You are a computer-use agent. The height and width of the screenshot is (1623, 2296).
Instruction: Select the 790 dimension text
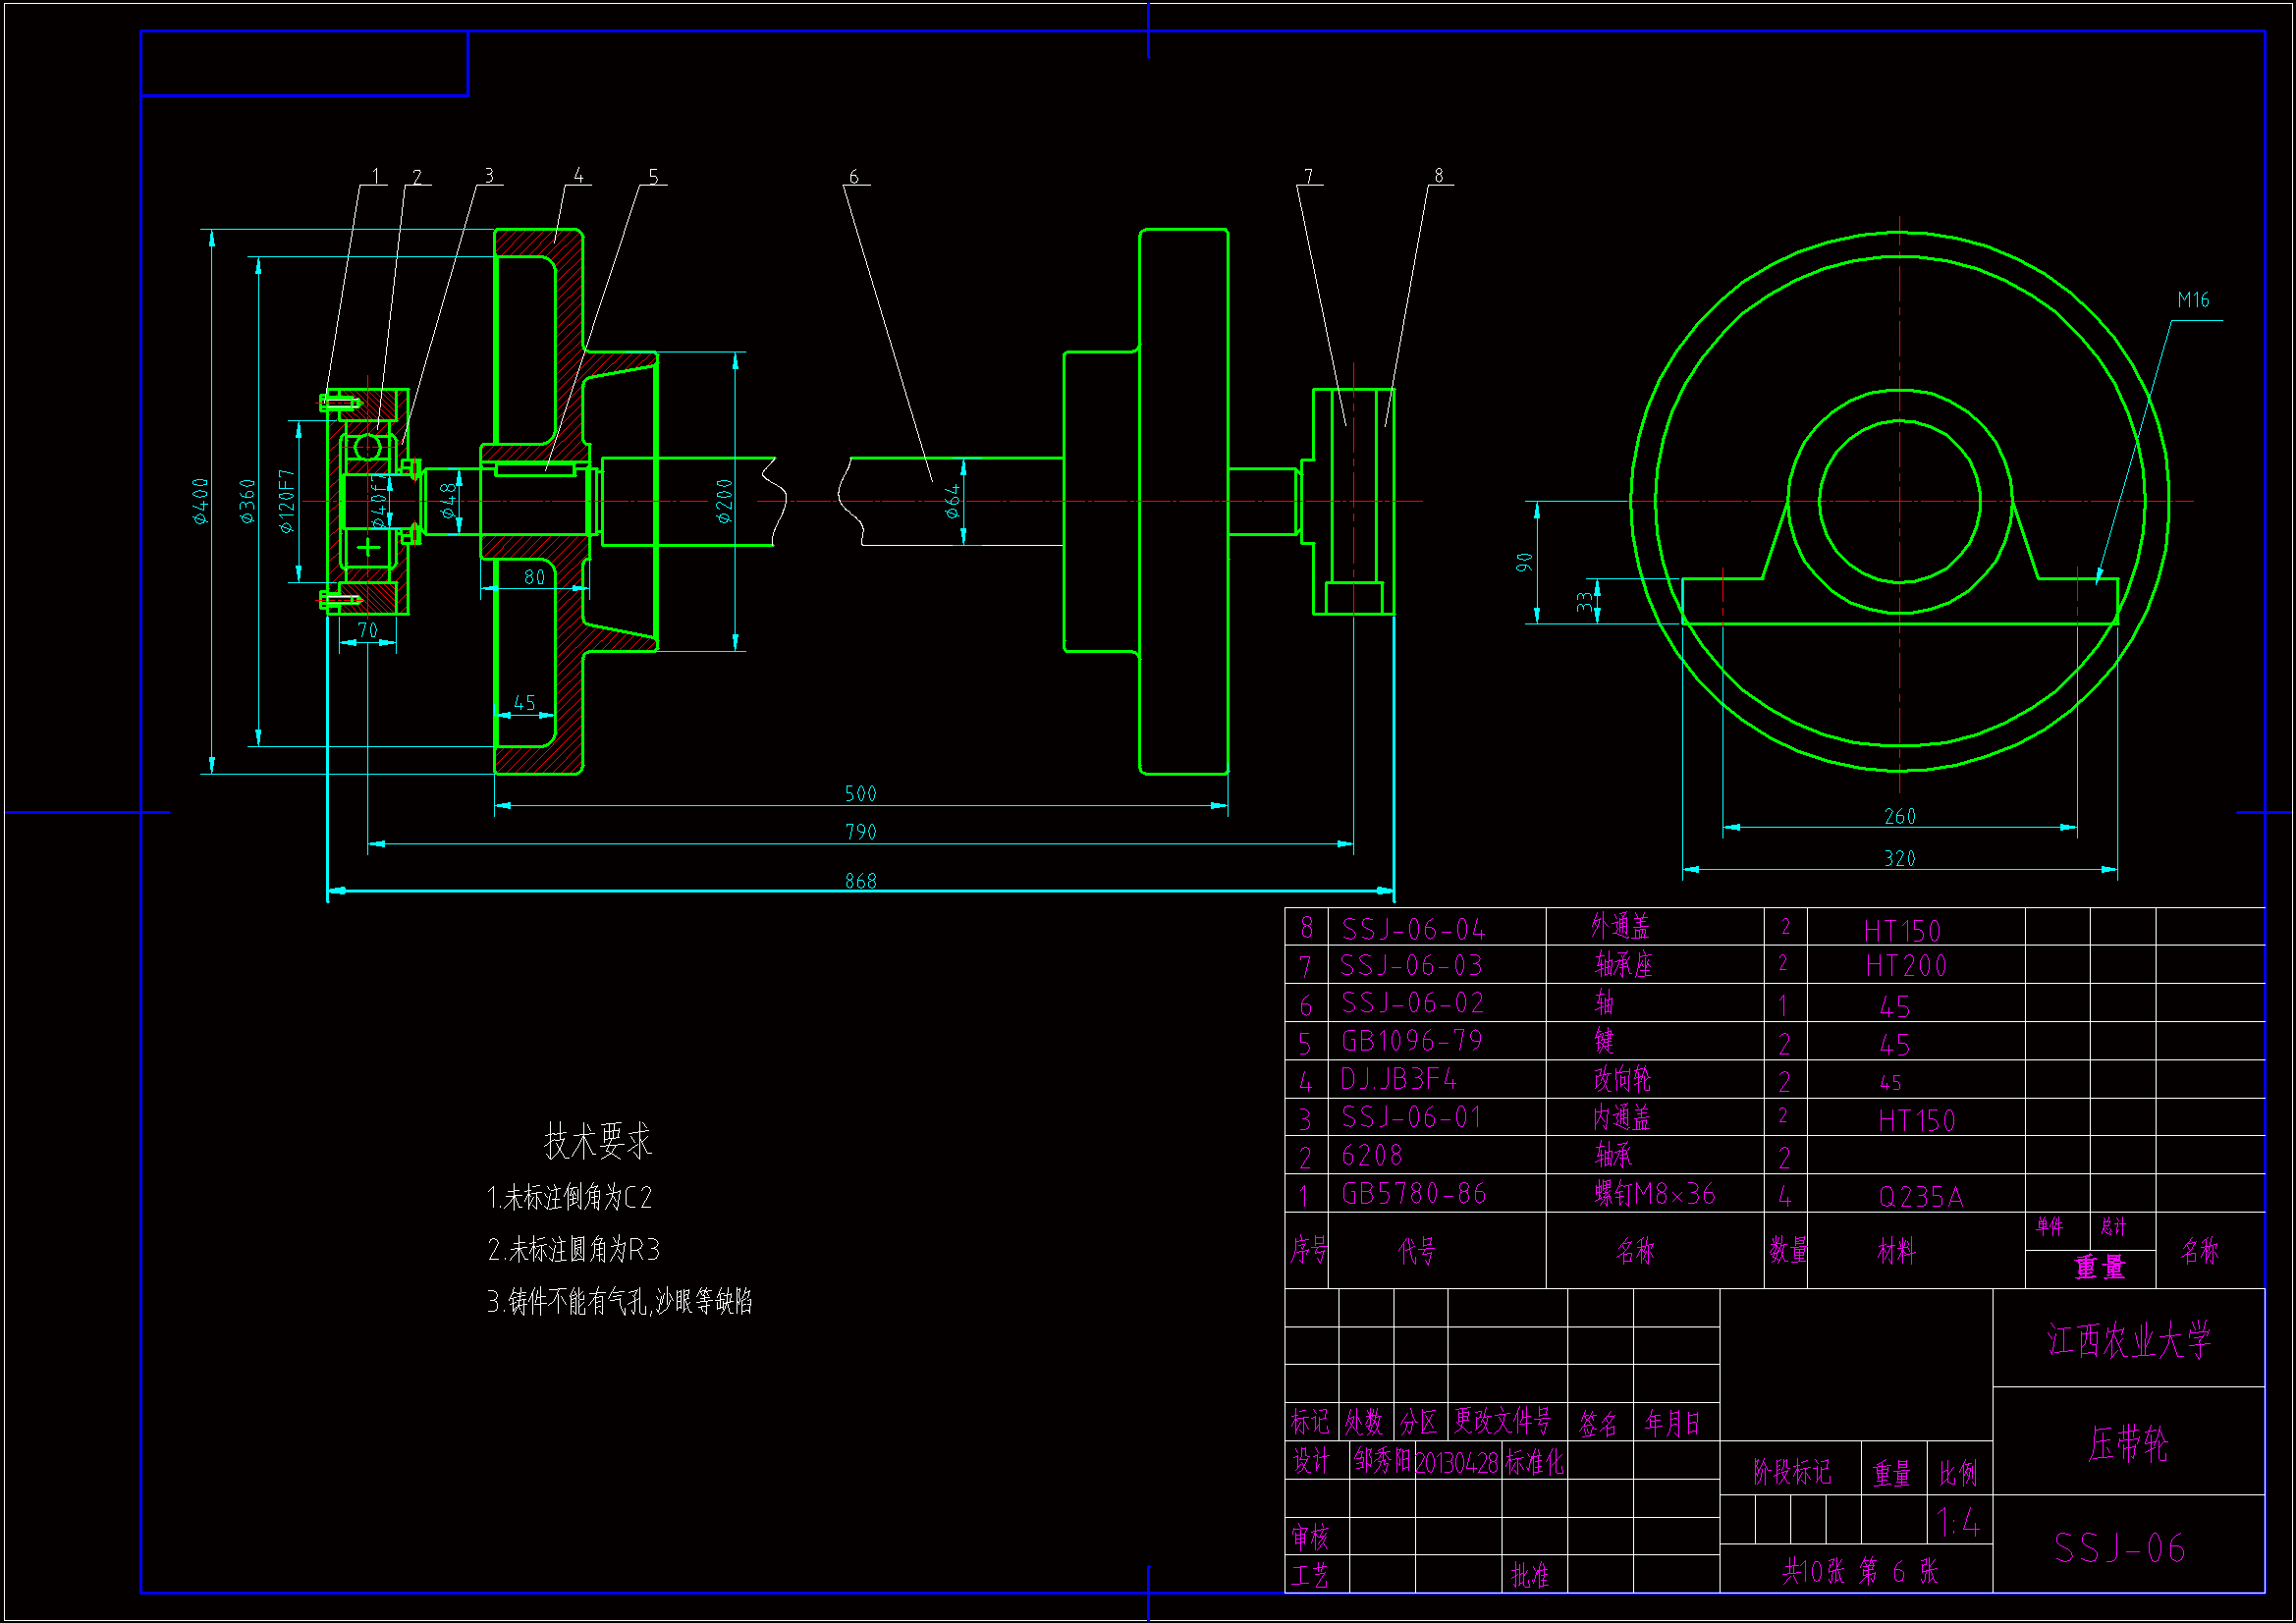click(860, 832)
